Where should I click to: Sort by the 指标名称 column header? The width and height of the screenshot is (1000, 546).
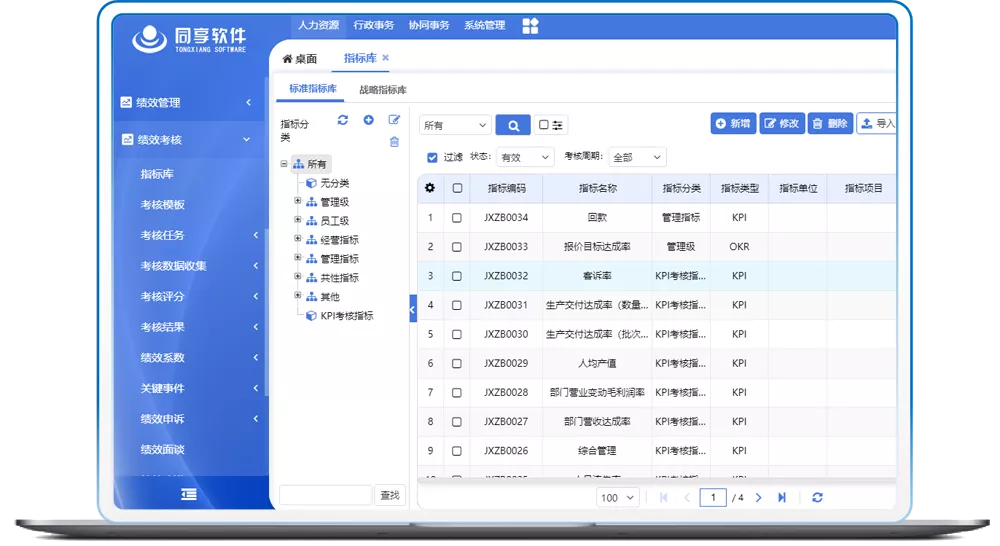[598, 188]
